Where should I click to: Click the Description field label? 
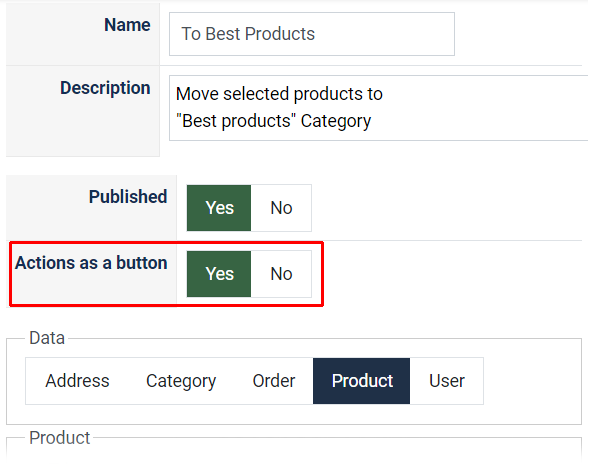click(x=105, y=88)
